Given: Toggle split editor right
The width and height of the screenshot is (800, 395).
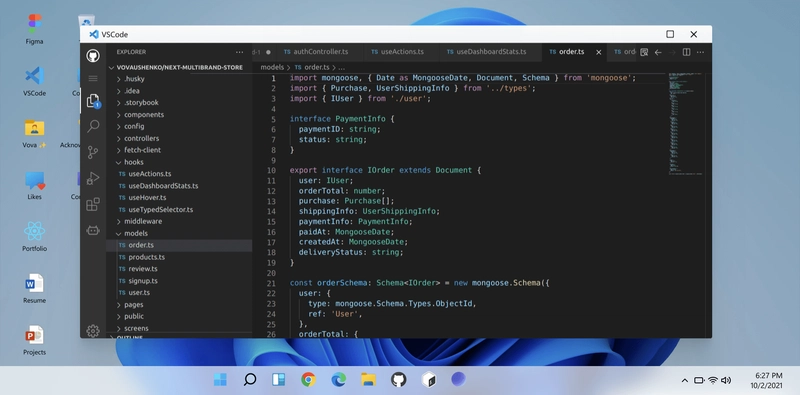Looking at the screenshot, I should [687, 52].
